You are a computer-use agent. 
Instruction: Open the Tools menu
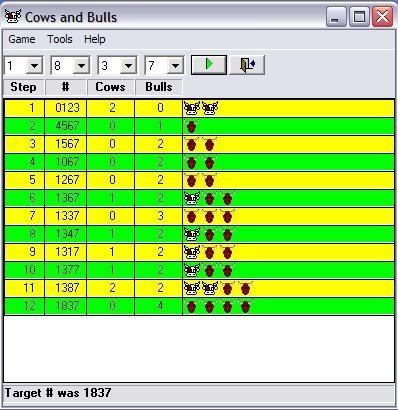(60, 39)
